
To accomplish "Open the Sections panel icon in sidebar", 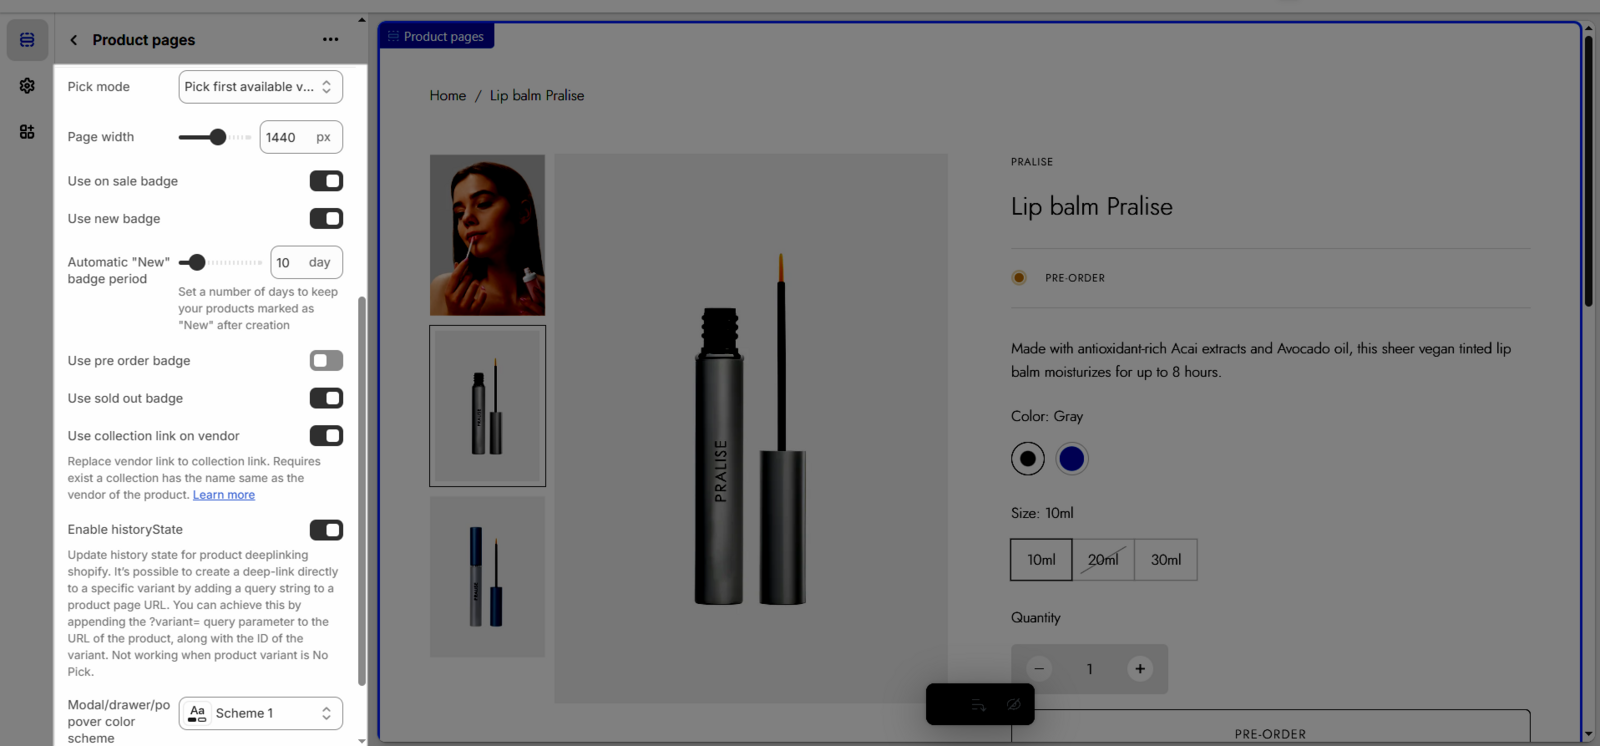I will click(27, 40).
